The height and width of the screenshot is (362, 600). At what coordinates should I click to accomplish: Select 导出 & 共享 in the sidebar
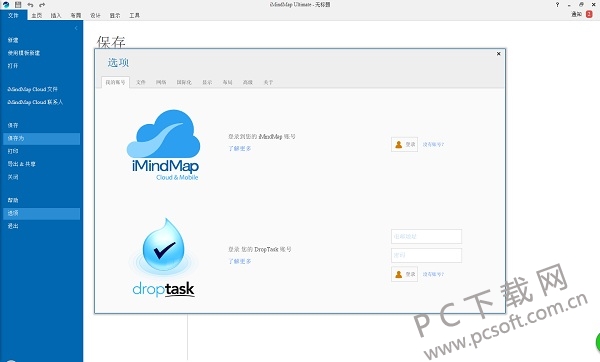(21, 164)
